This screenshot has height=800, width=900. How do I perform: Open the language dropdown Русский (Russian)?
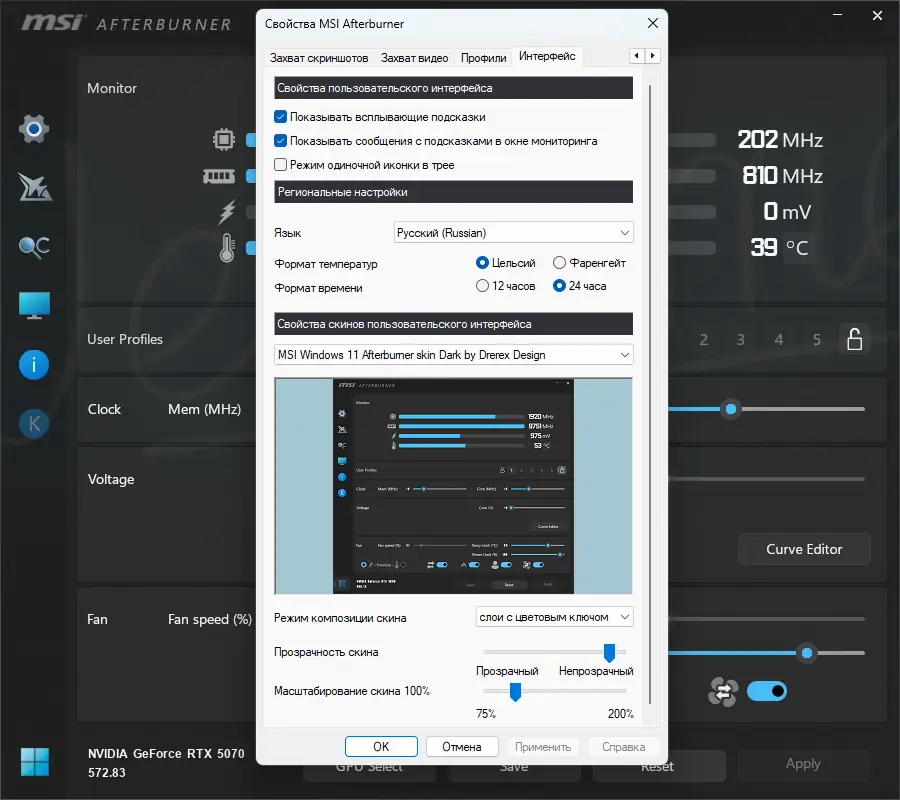click(514, 233)
